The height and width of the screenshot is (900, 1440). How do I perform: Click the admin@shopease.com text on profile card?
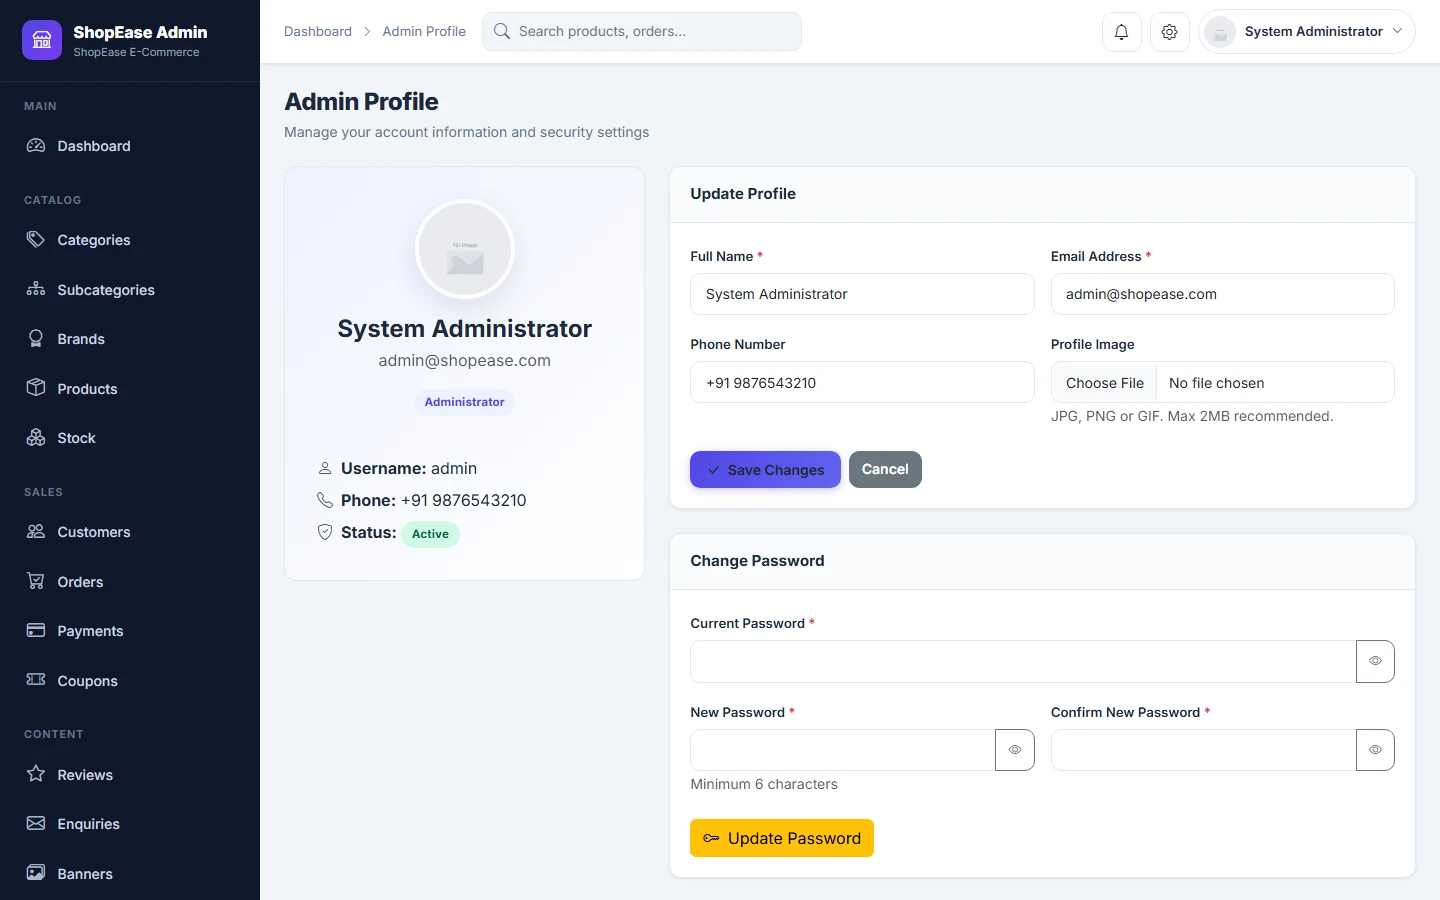click(x=465, y=361)
